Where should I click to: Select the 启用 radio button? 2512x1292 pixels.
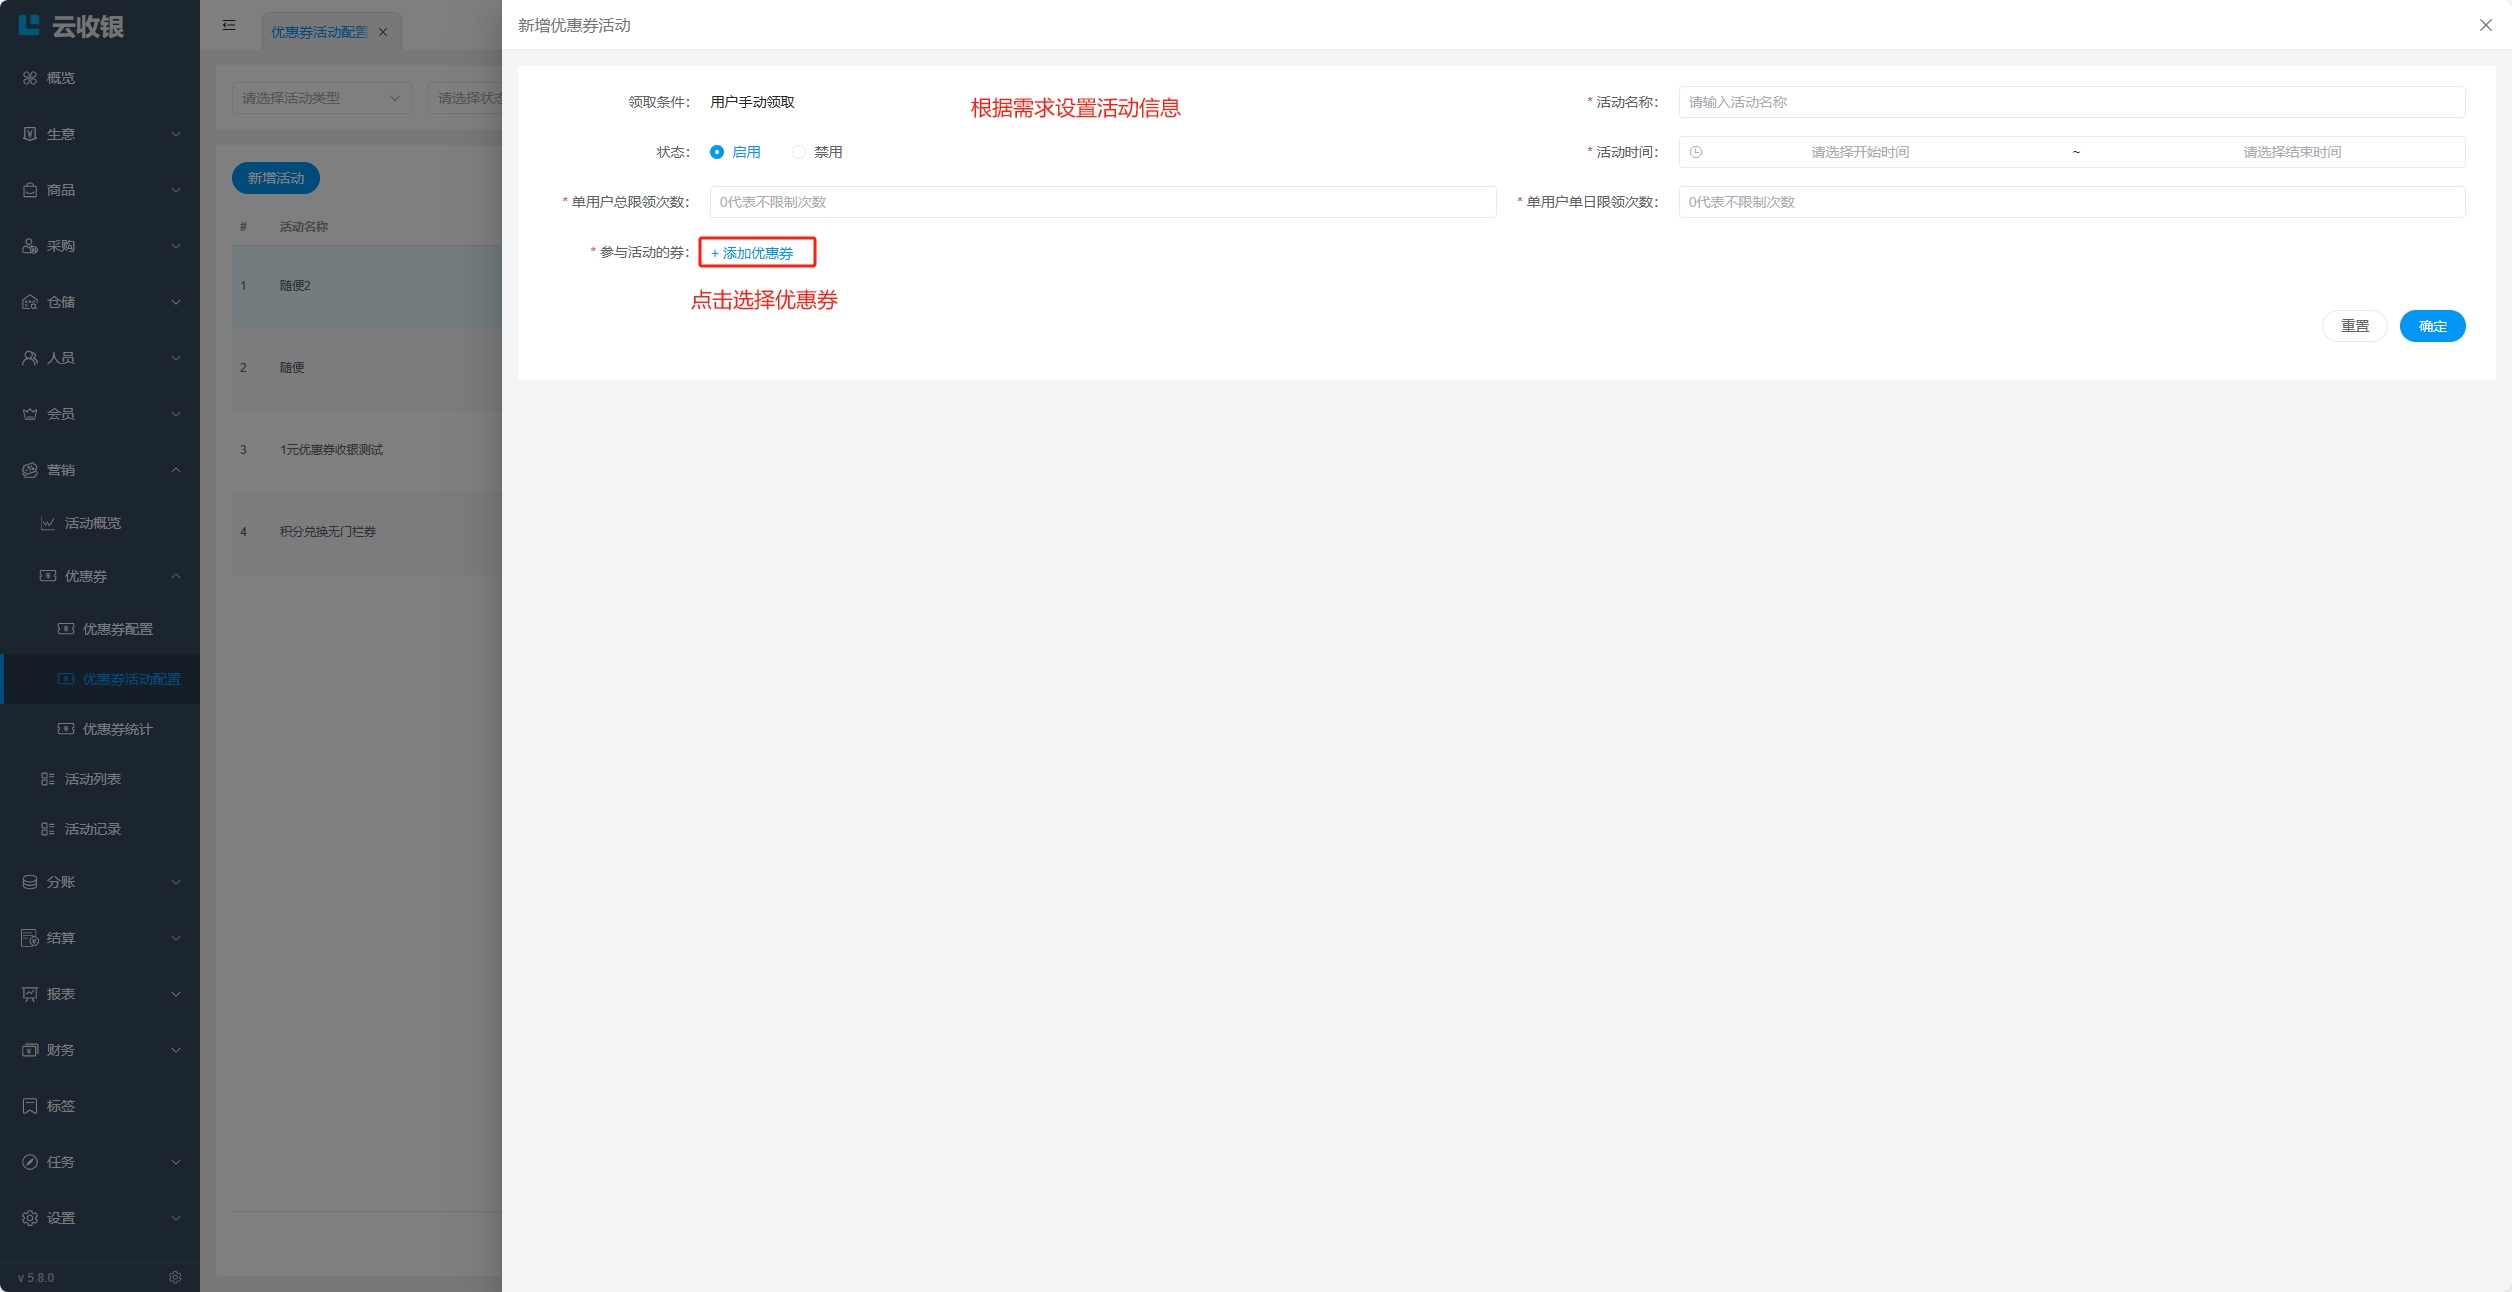(717, 152)
